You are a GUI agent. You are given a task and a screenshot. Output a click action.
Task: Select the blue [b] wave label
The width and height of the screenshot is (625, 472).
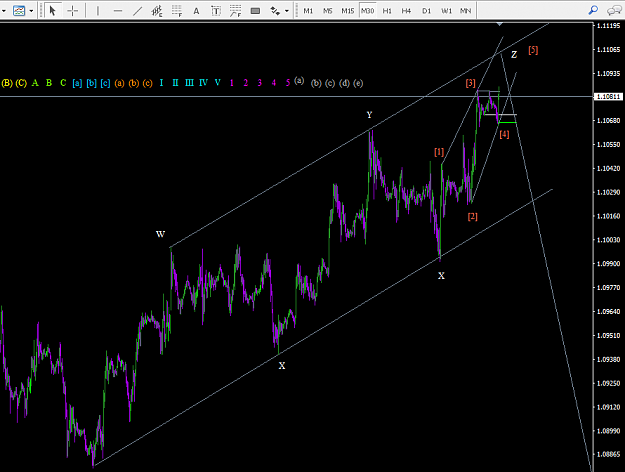tap(92, 83)
